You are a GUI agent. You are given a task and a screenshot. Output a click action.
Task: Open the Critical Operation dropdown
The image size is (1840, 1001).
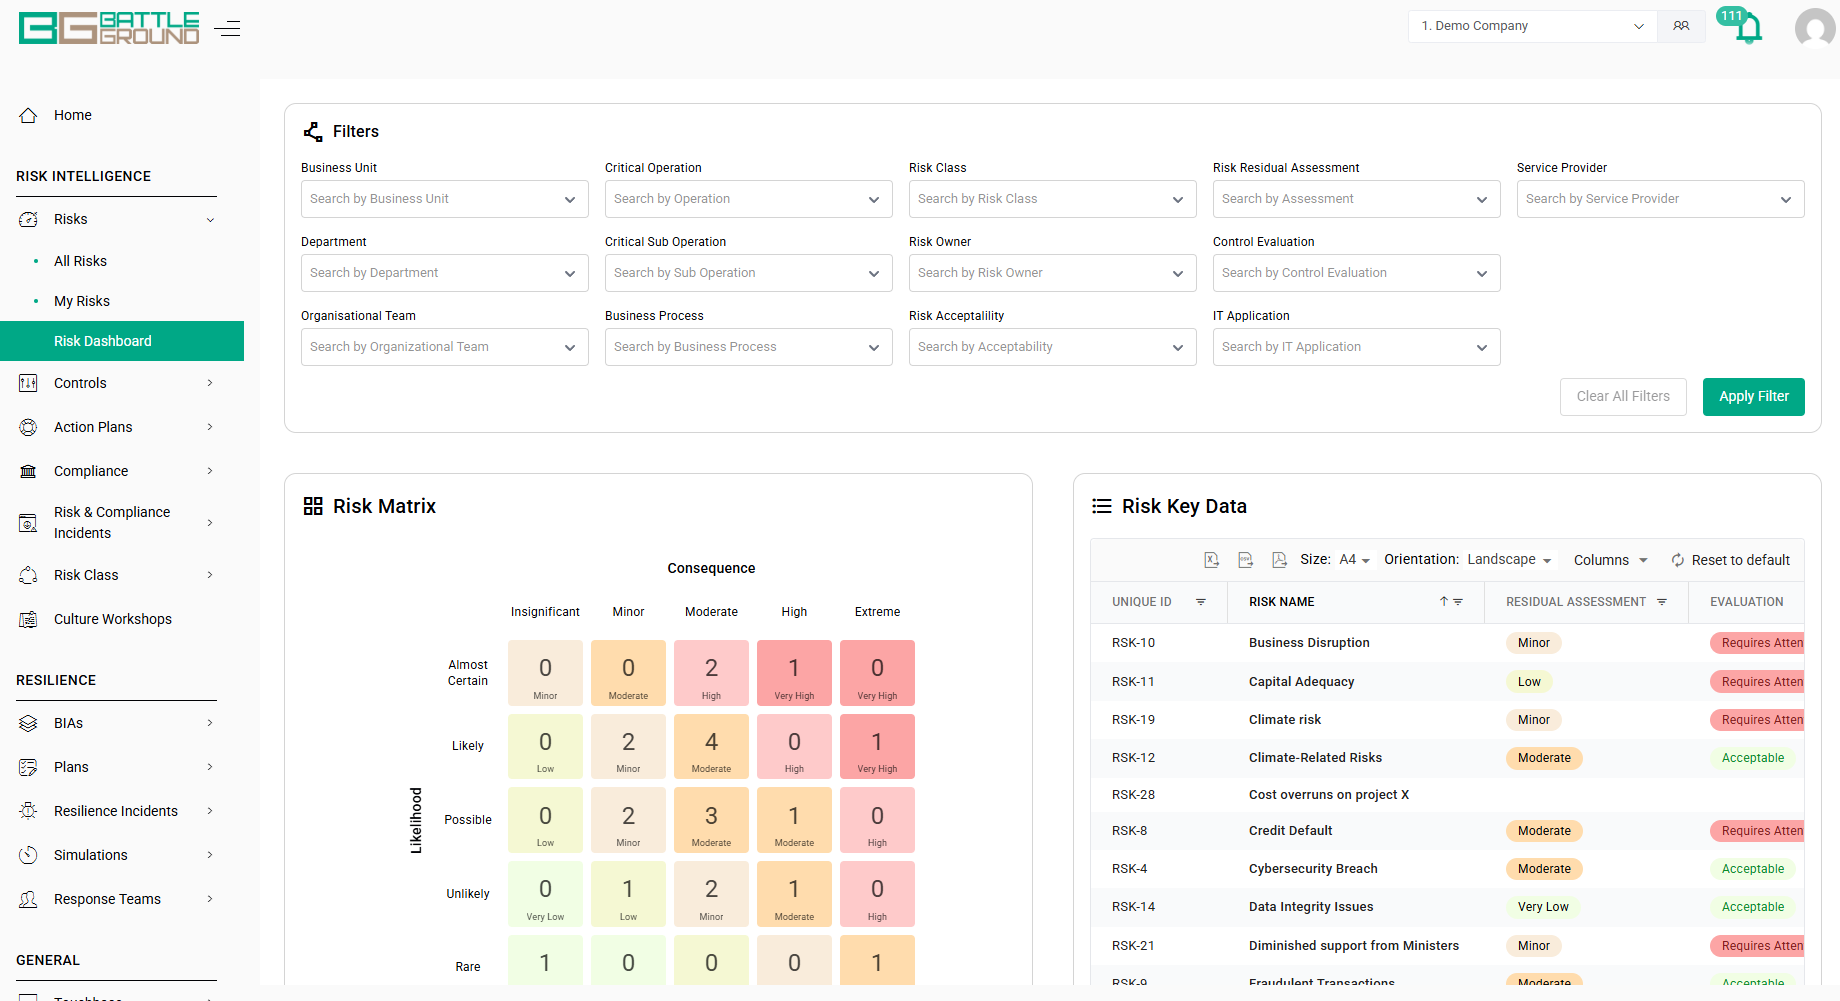pos(749,199)
